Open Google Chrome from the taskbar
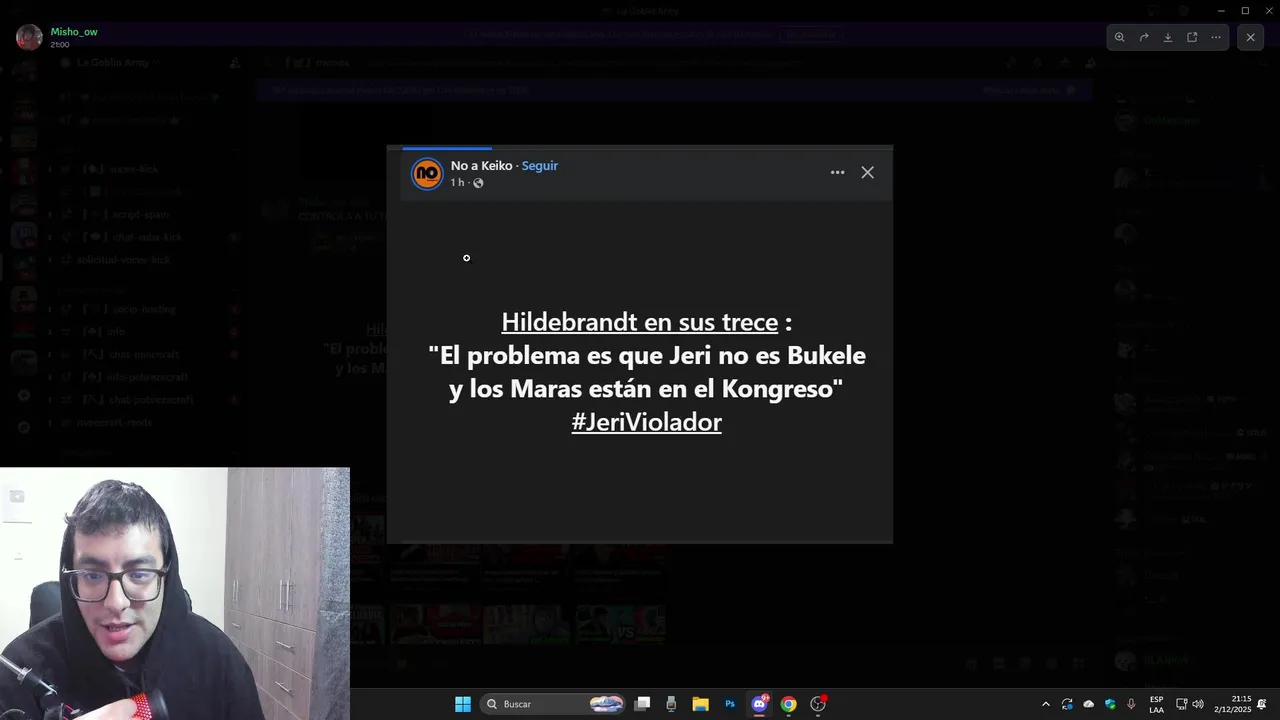1280x720 pixels. [x=788, y=704]
